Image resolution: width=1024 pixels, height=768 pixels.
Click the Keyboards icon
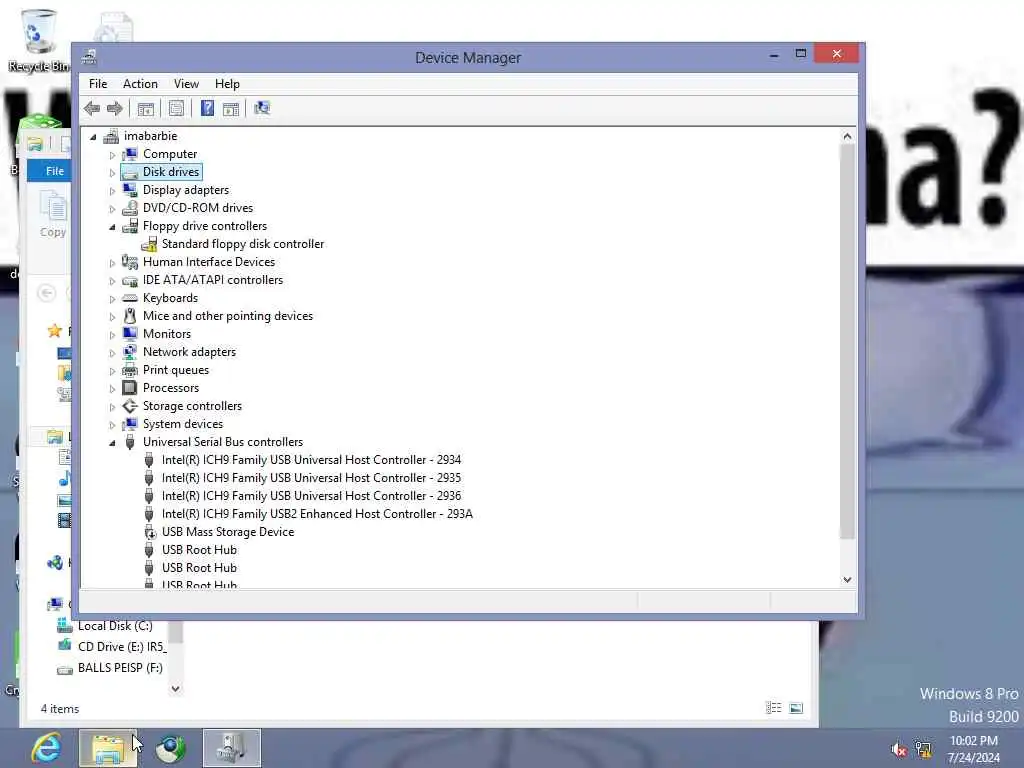click(x=130, y=298)
